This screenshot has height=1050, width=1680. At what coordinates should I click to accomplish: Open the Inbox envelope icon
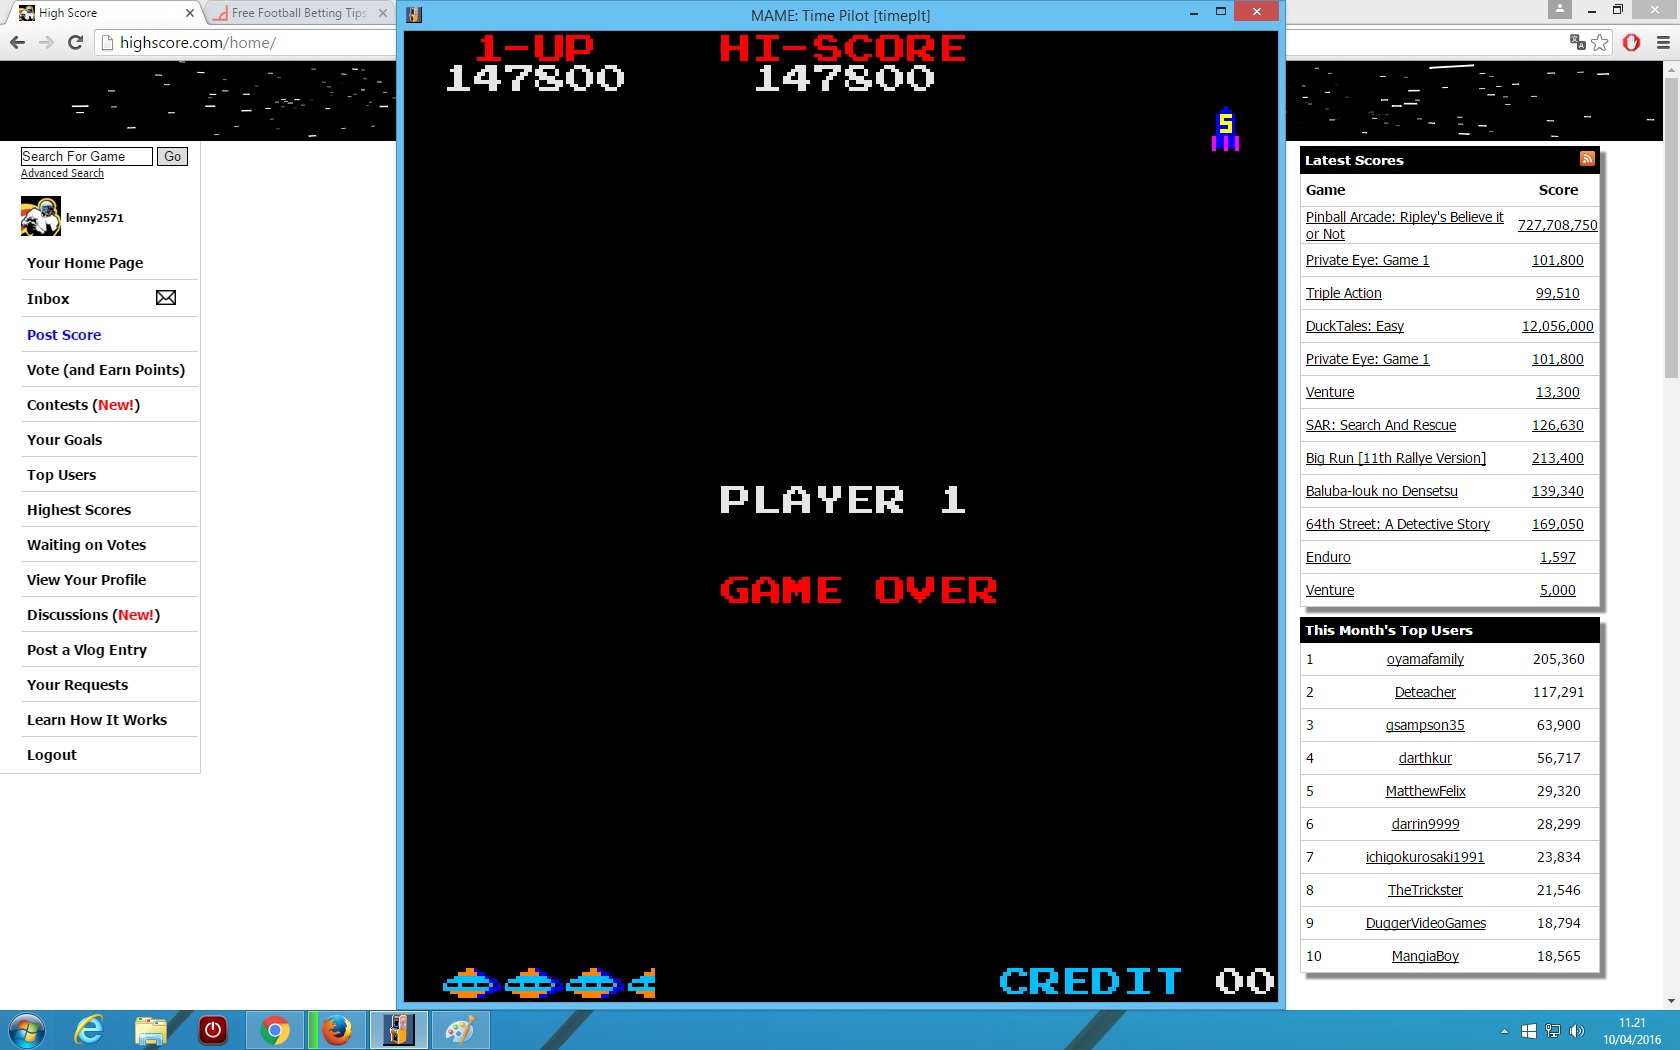(166, 298)
